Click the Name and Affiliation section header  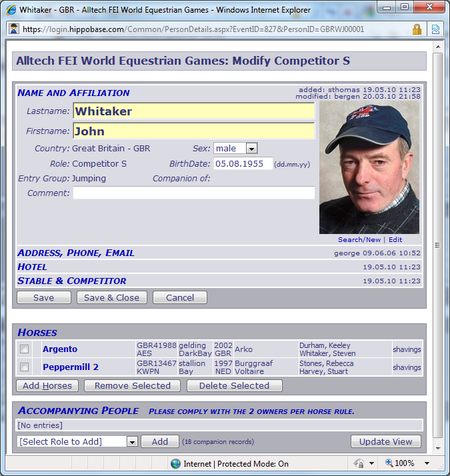point(73,93)
